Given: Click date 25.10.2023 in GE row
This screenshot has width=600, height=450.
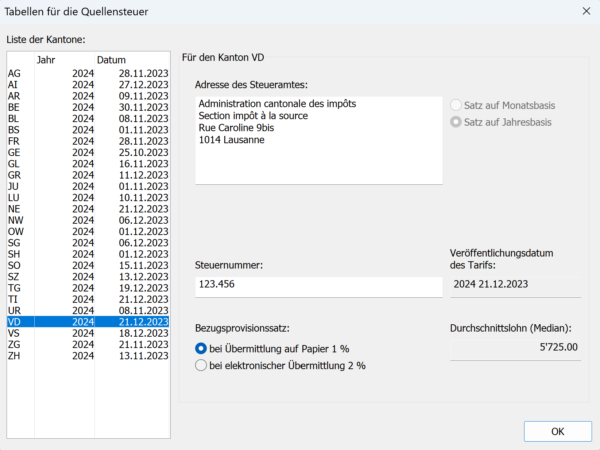Looking at the screenshot, I should 143,152.
